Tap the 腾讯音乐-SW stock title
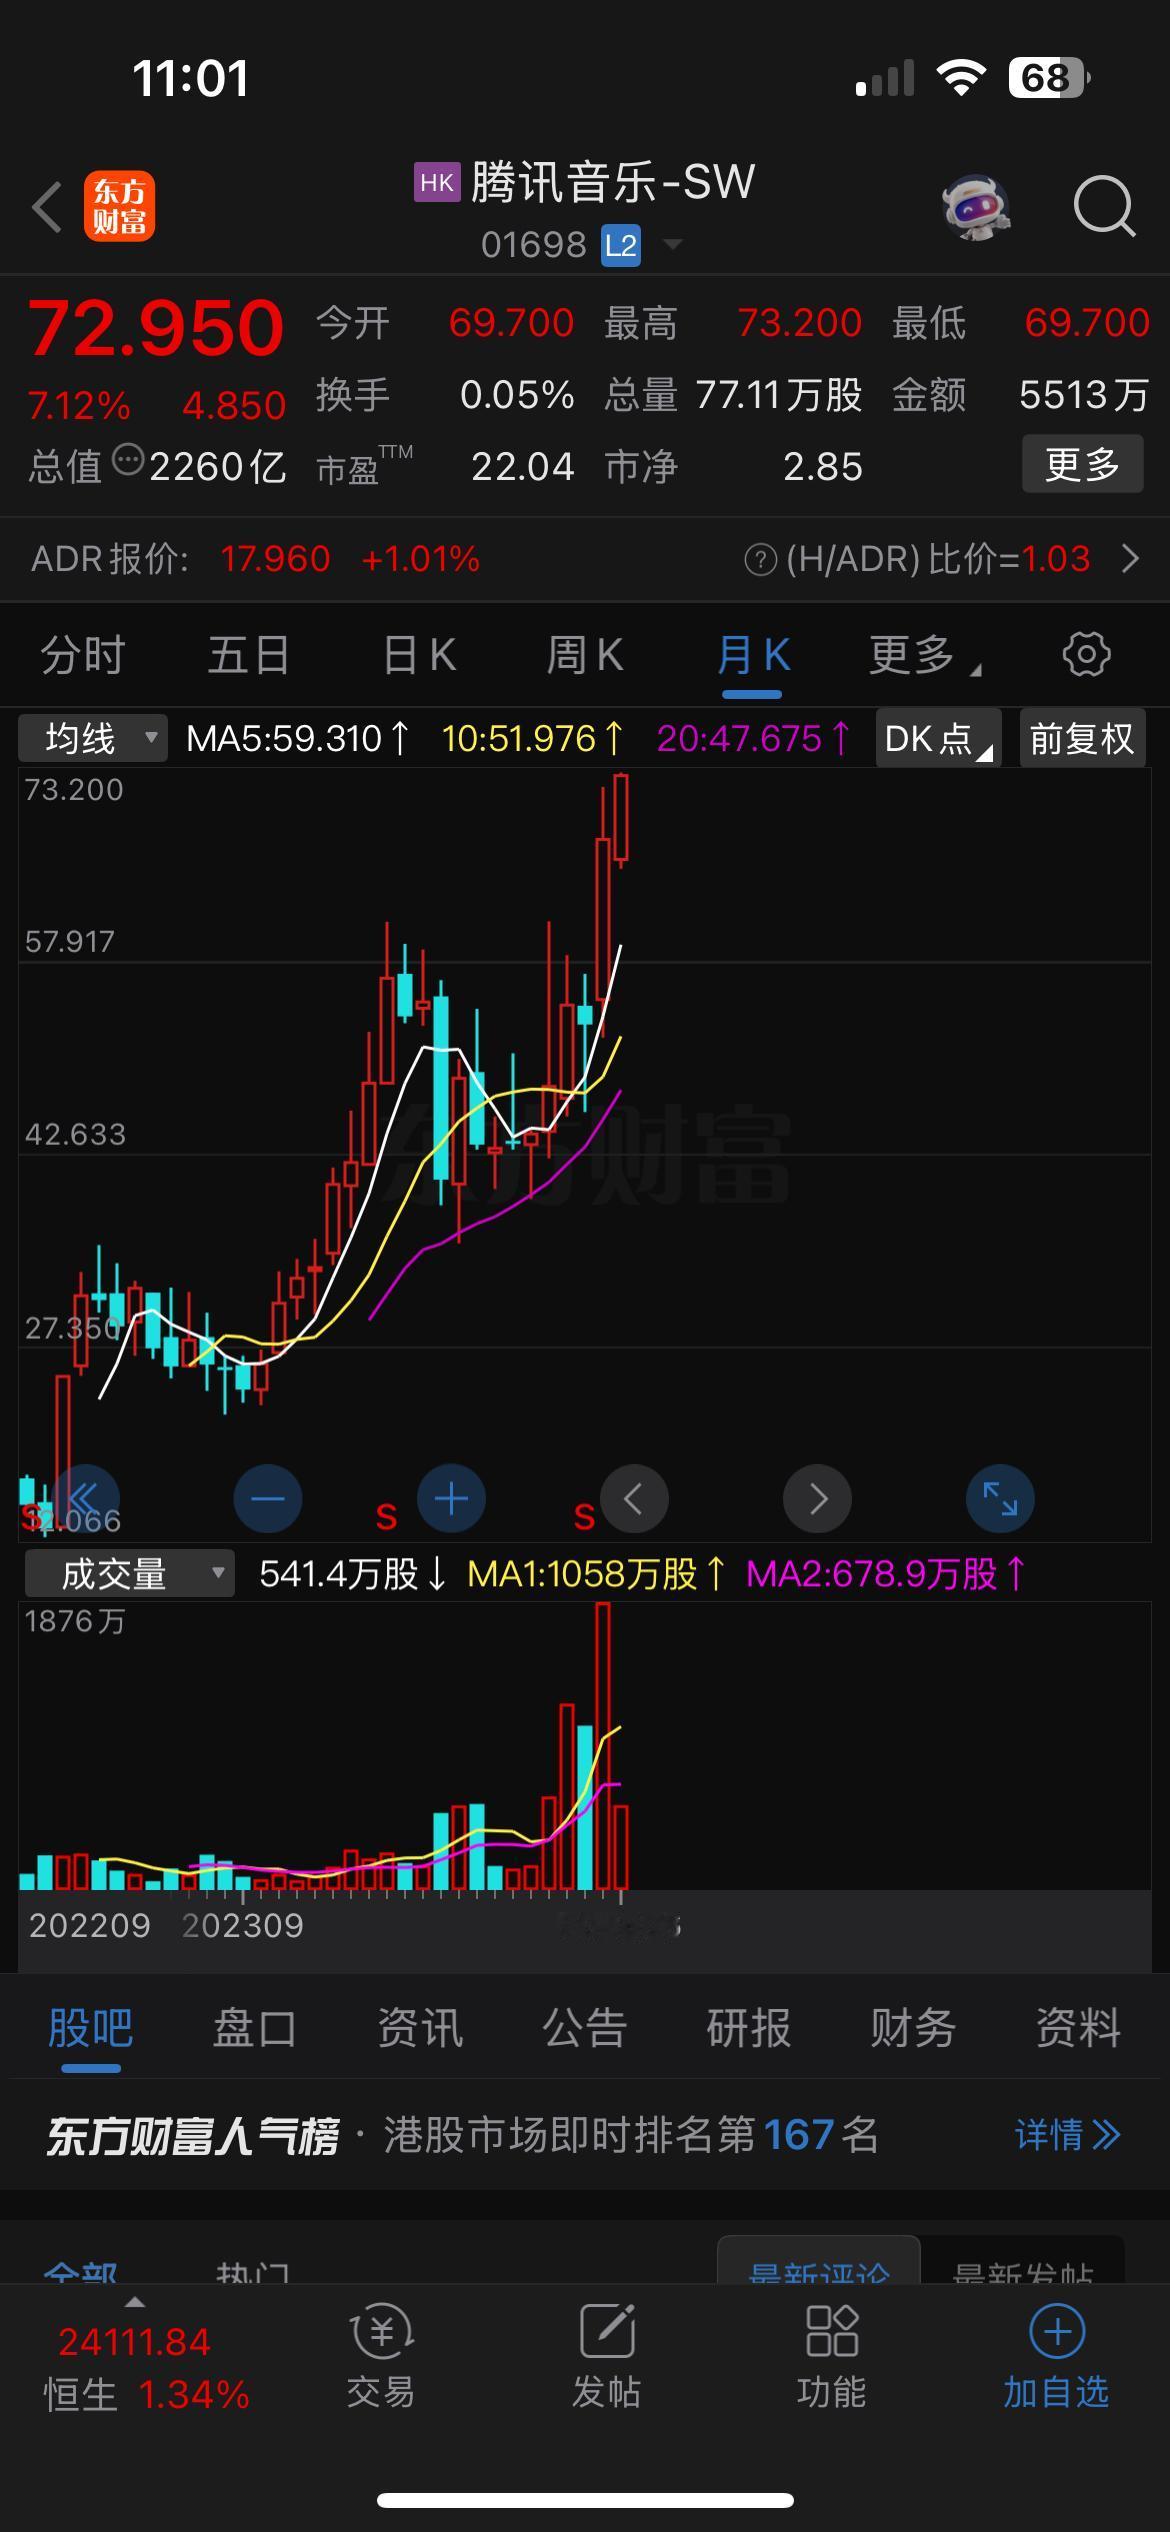Screen dimensions: 1170x2532 click(613, 183)
